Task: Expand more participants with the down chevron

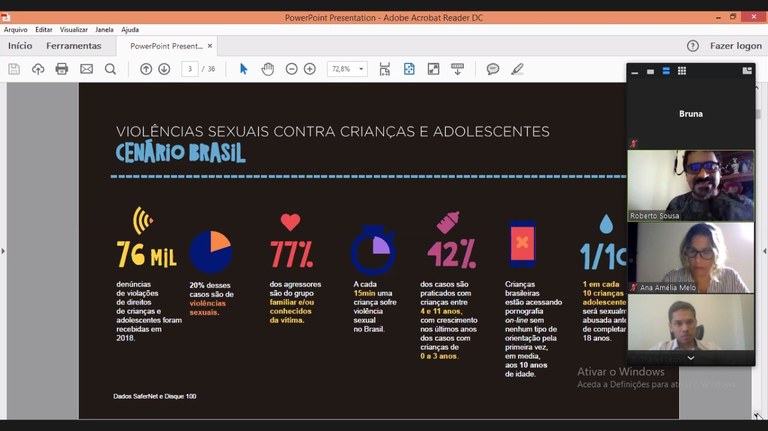Action: 690,357
